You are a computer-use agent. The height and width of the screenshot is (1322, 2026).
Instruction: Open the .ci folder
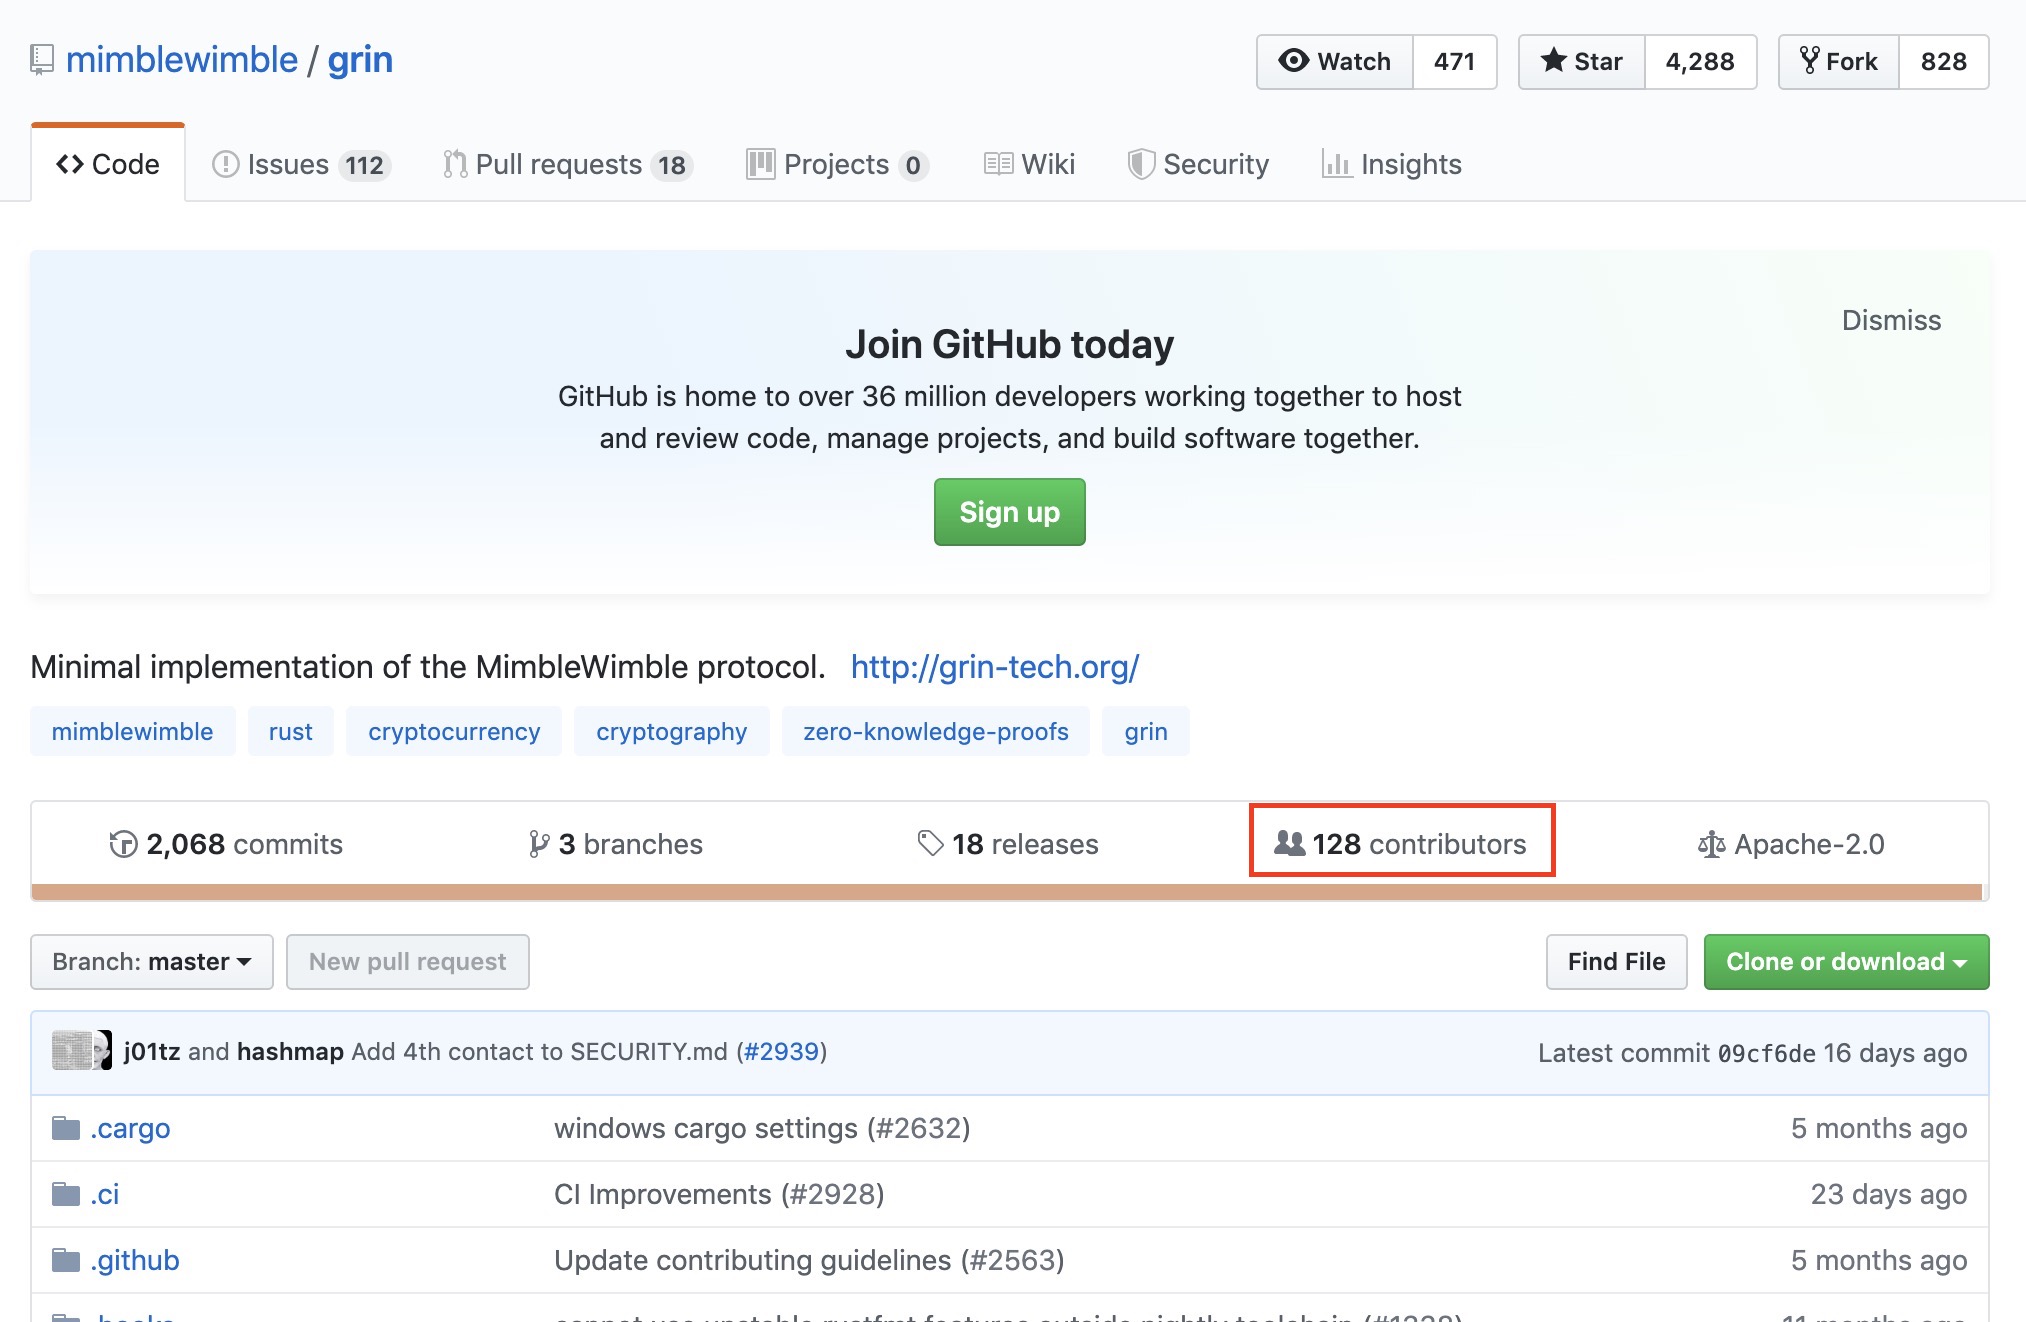[x=104, y=1194]
